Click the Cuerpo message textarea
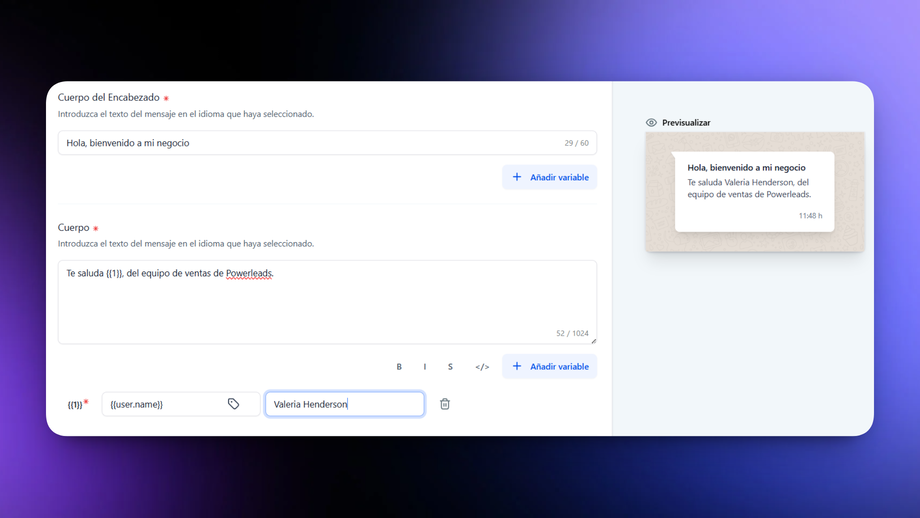The width and height of the screenshot is (920, 518). [x=327, y=302]
